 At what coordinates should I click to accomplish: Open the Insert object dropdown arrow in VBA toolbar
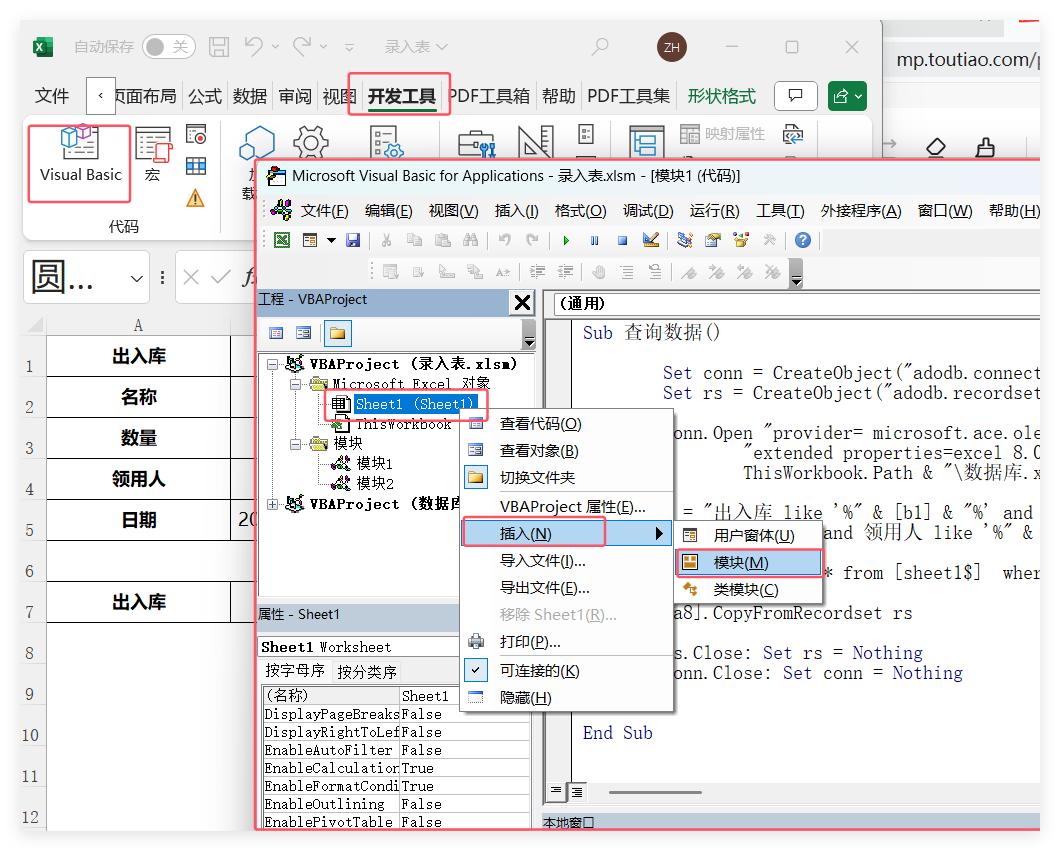pyautogui.click(x=331, y=240)
